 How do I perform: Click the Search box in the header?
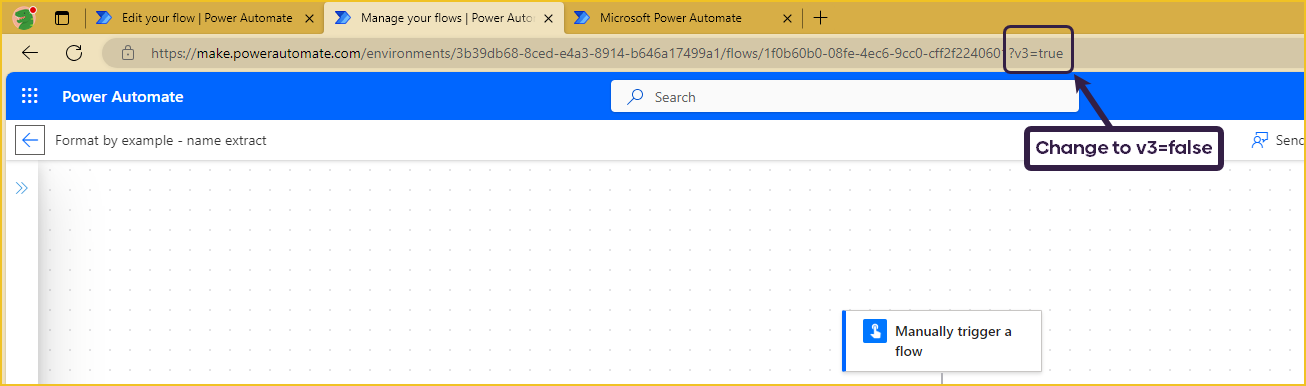tap(845, 97)
